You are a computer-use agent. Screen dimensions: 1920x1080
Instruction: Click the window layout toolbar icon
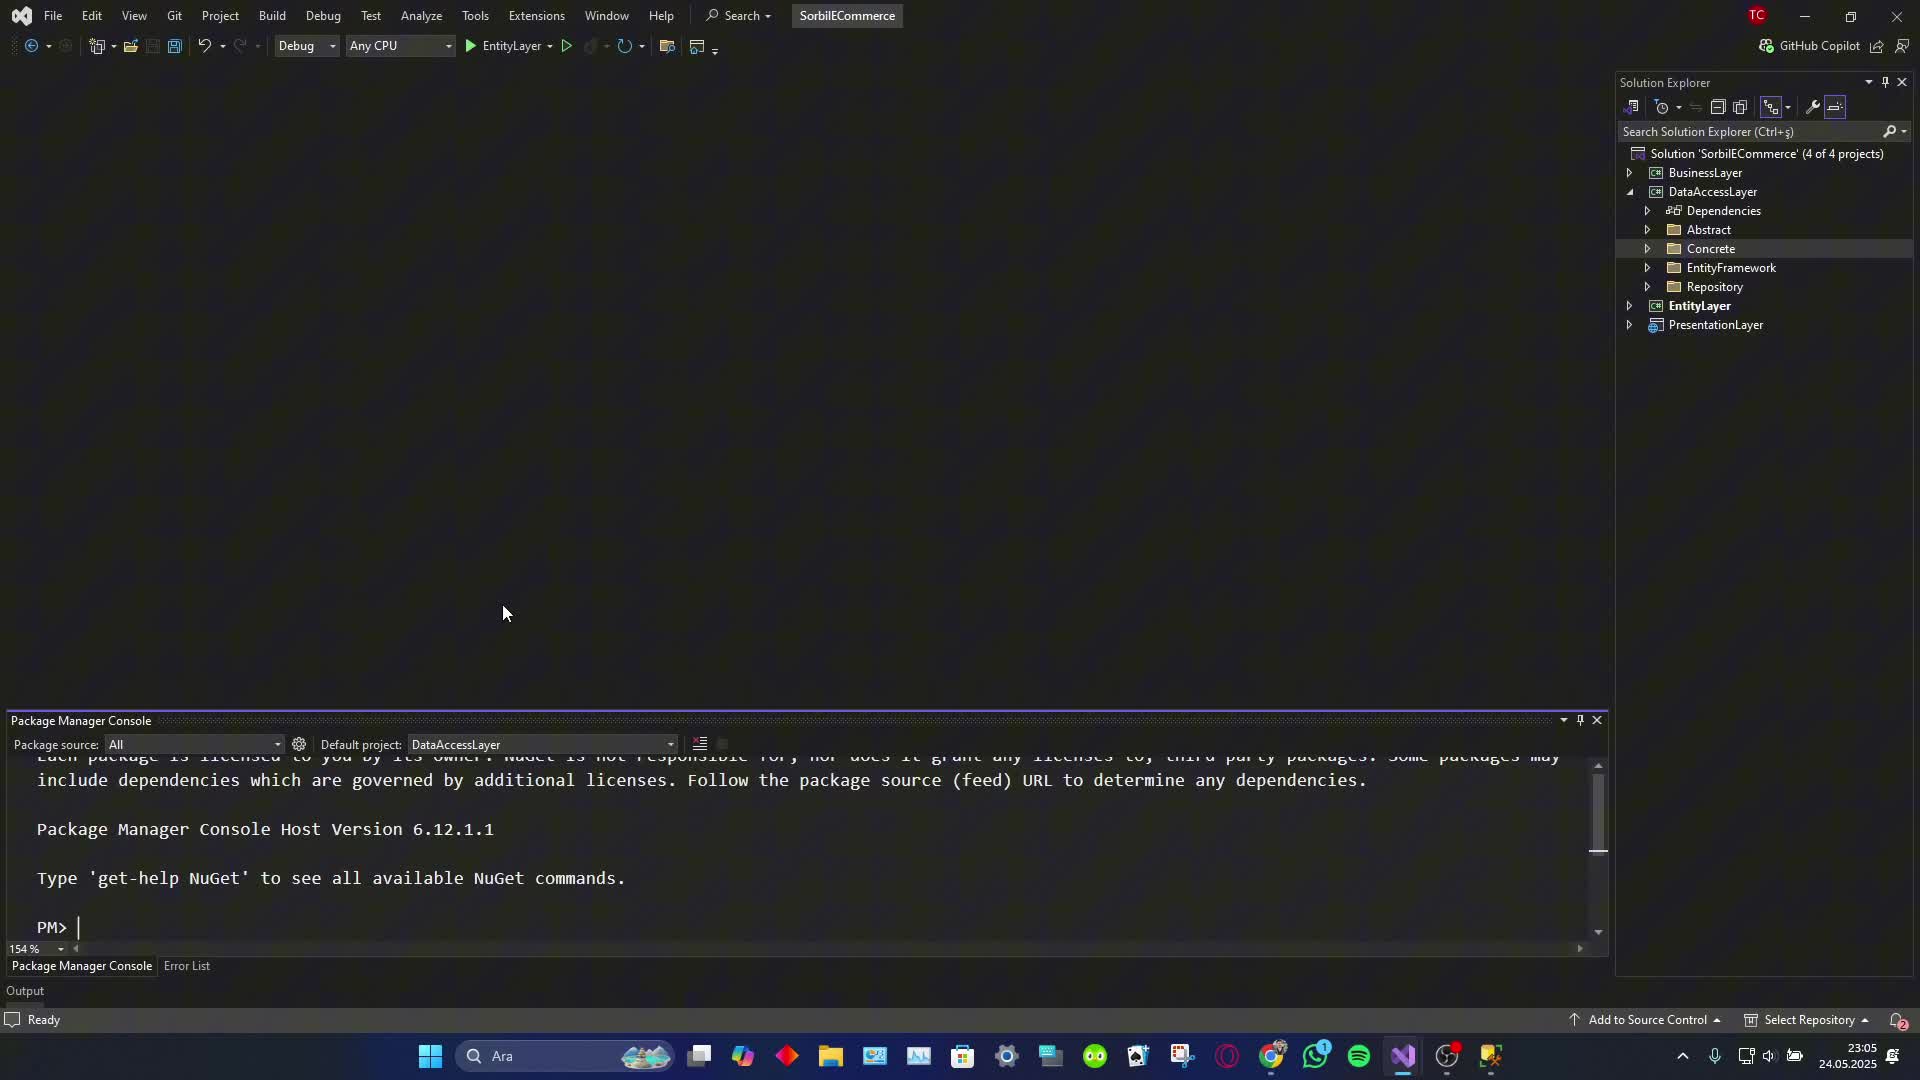coord(698,46)
